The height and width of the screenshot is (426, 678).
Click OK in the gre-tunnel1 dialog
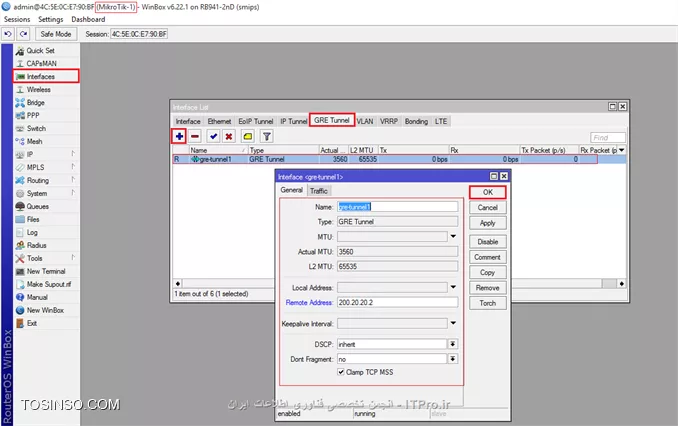coord(488,192)
